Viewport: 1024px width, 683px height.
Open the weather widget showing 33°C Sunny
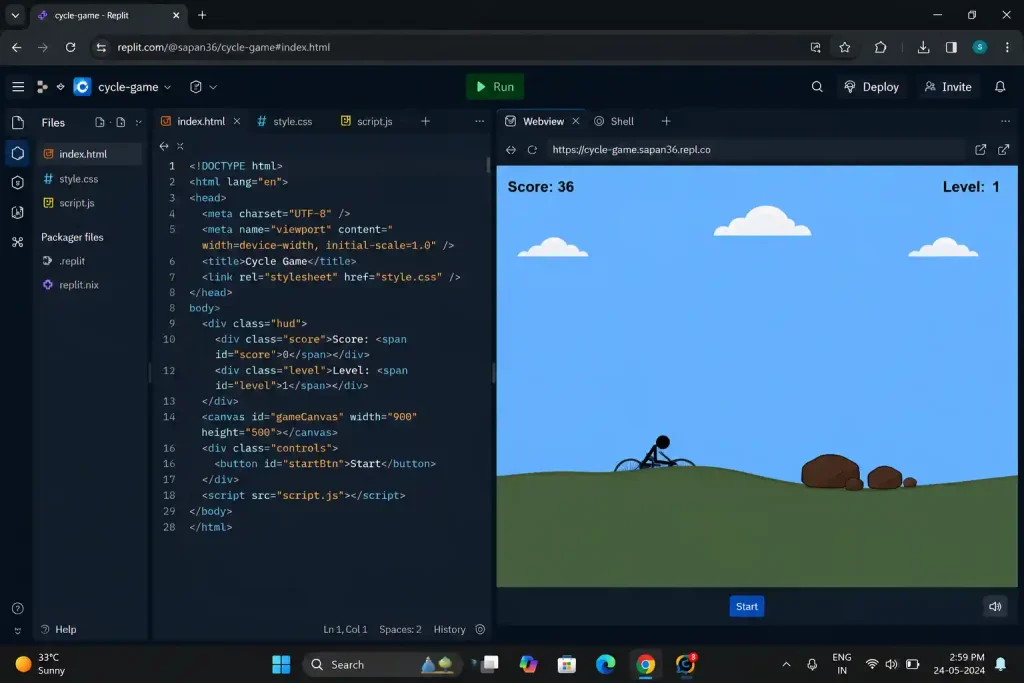(x=40, y=664)
